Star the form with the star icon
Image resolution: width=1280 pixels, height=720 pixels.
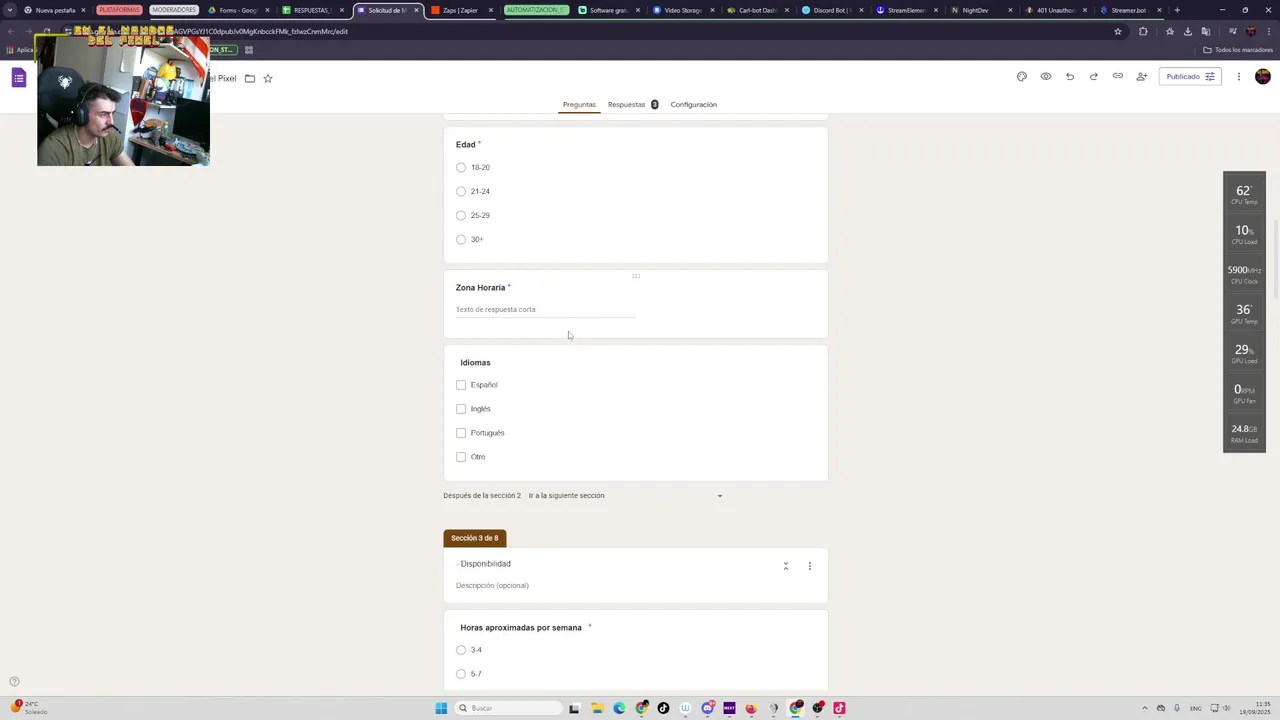(268, 78)
